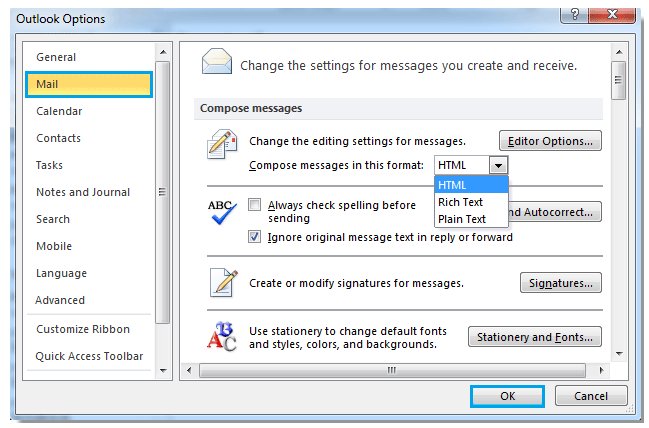Image resolution: width=649 pixels, height=428 pixels.
Task: Enable Always check spelling before sending
Action: point(254,204)
